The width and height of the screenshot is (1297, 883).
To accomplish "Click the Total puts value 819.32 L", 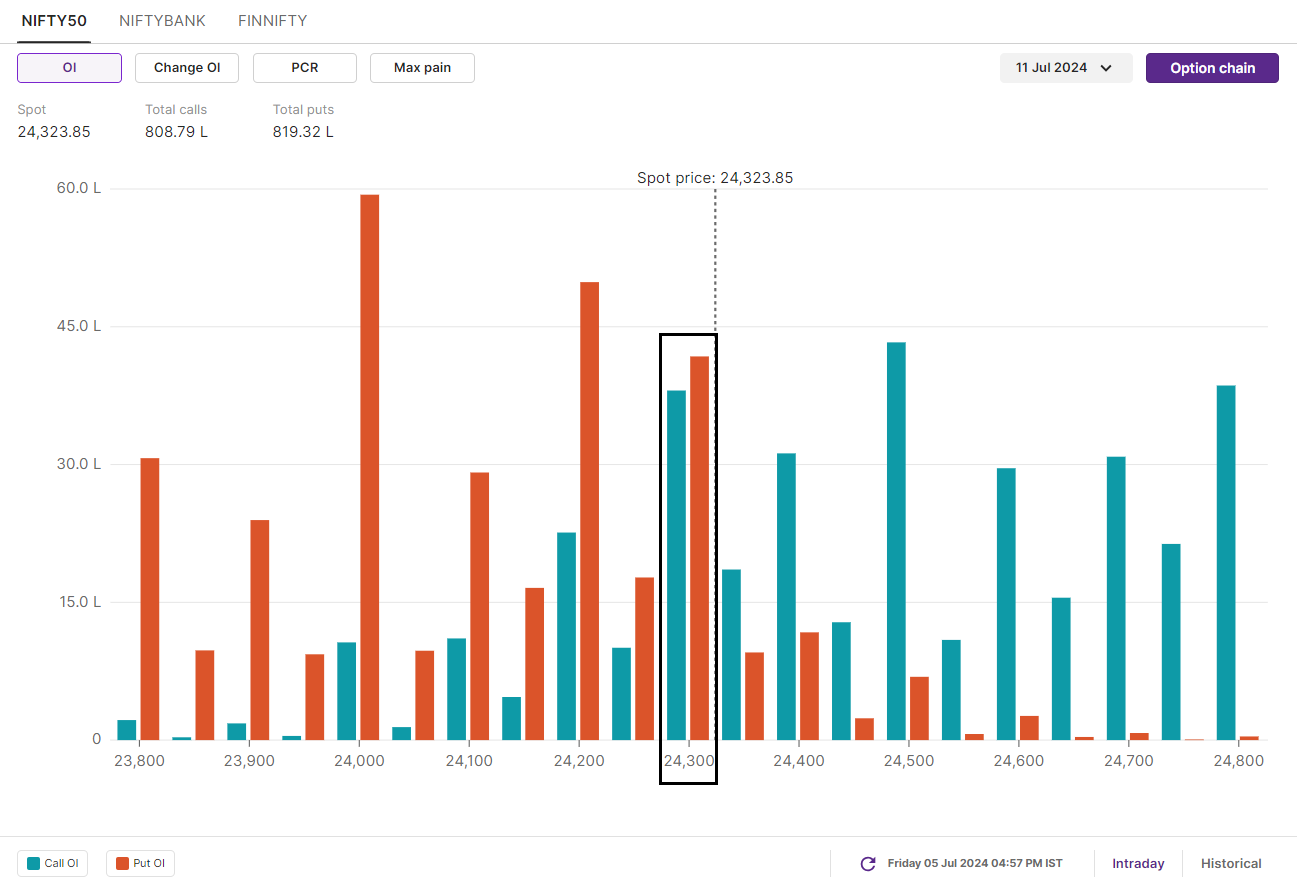I will [x=303, y=131].
